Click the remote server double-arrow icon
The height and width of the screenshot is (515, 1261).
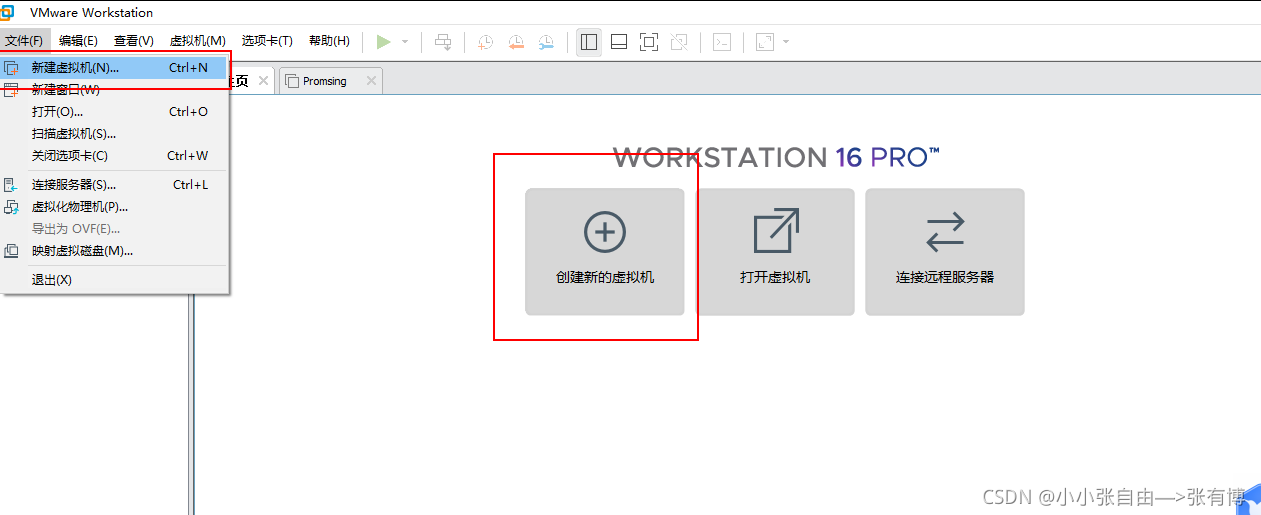point(945,232)
